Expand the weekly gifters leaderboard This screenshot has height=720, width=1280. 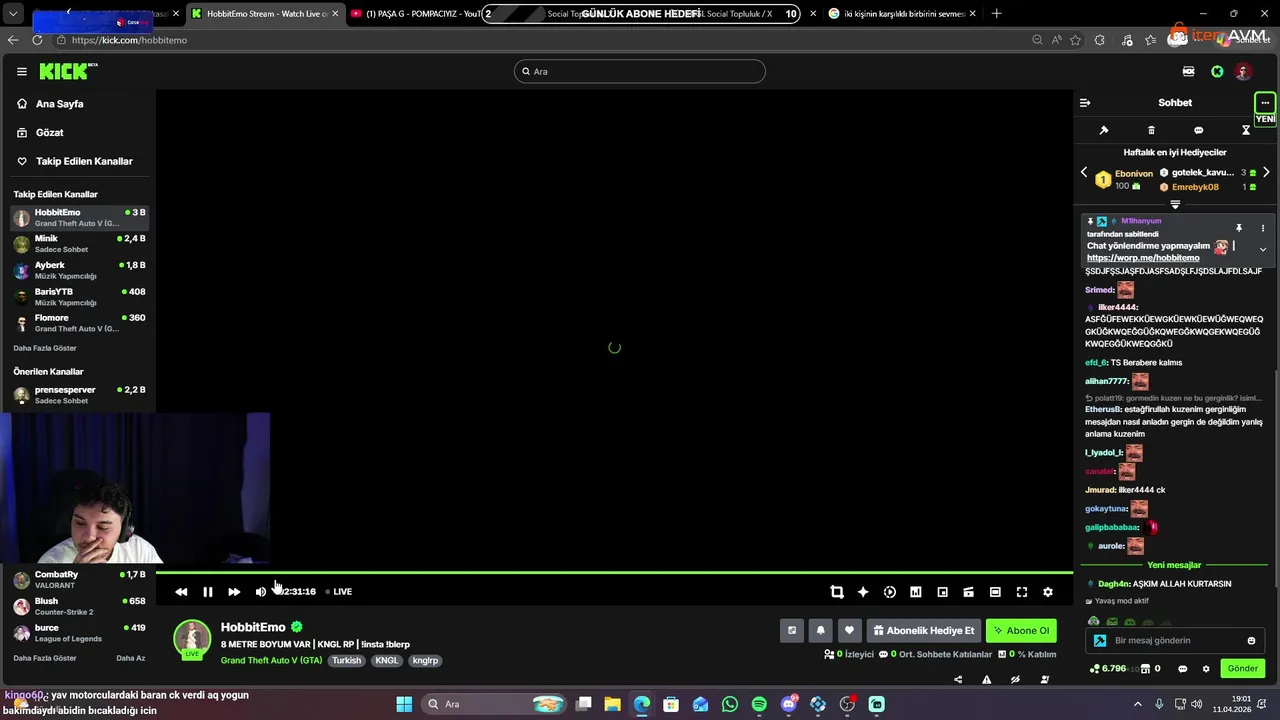pyautogui.click(x=1175, y=204)
